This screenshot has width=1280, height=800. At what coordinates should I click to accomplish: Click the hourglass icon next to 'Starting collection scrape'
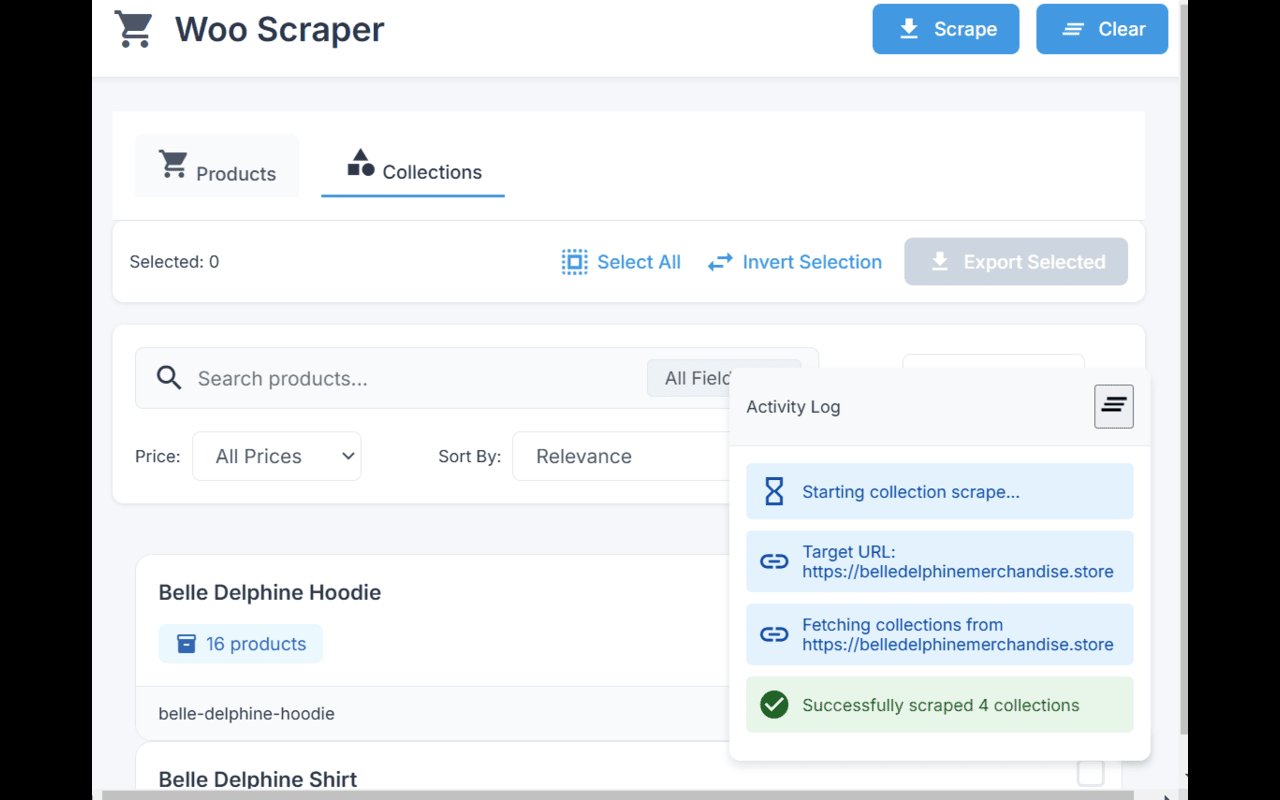pos(773,491)
